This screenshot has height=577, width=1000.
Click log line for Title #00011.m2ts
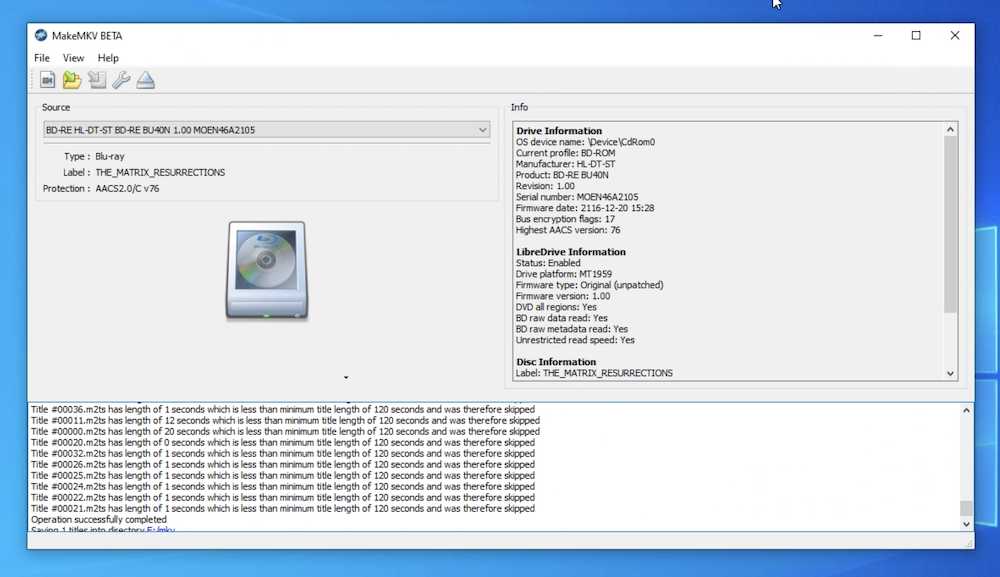point(285,421)
